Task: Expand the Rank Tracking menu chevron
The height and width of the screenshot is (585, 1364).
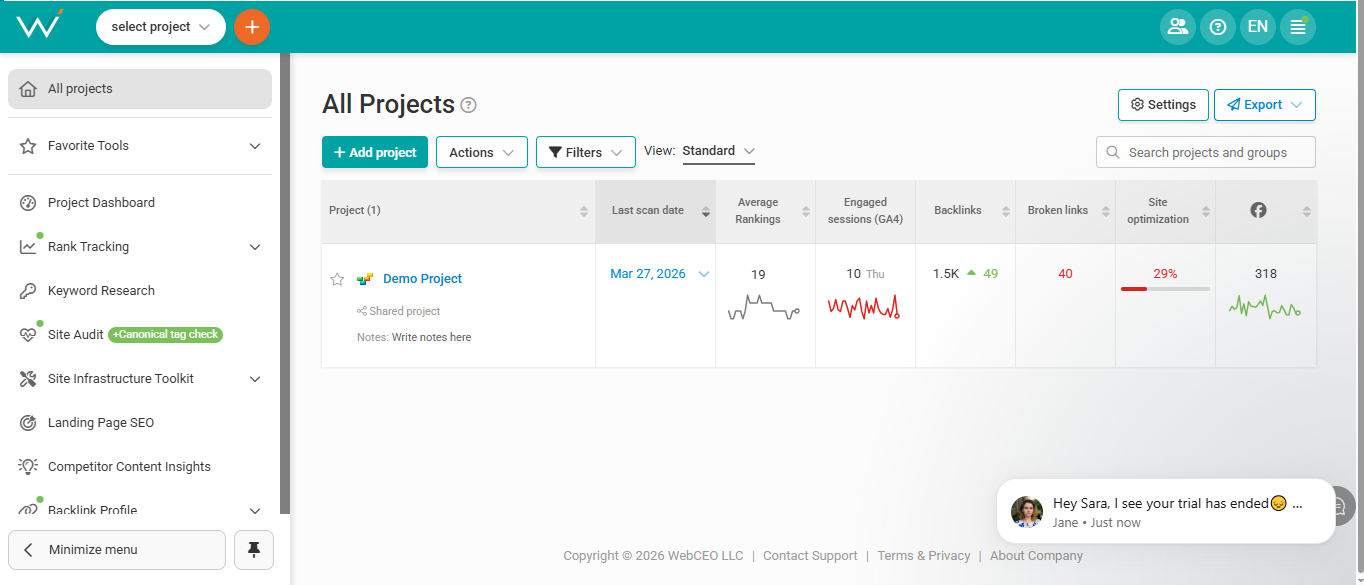Action: [x=255, y=247]
